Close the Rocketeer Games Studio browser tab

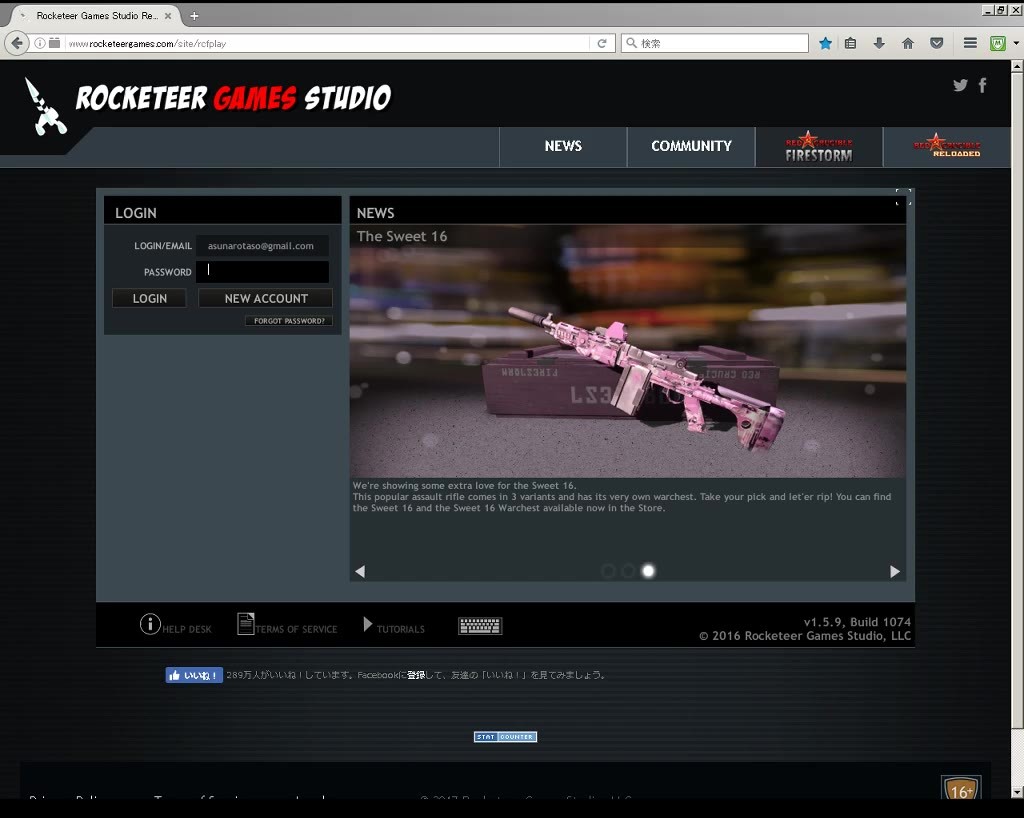(x=168, y=16)
